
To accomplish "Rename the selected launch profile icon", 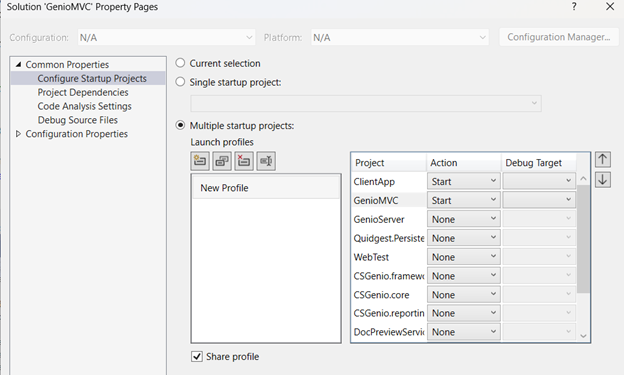I will click(x=266, y=161).
